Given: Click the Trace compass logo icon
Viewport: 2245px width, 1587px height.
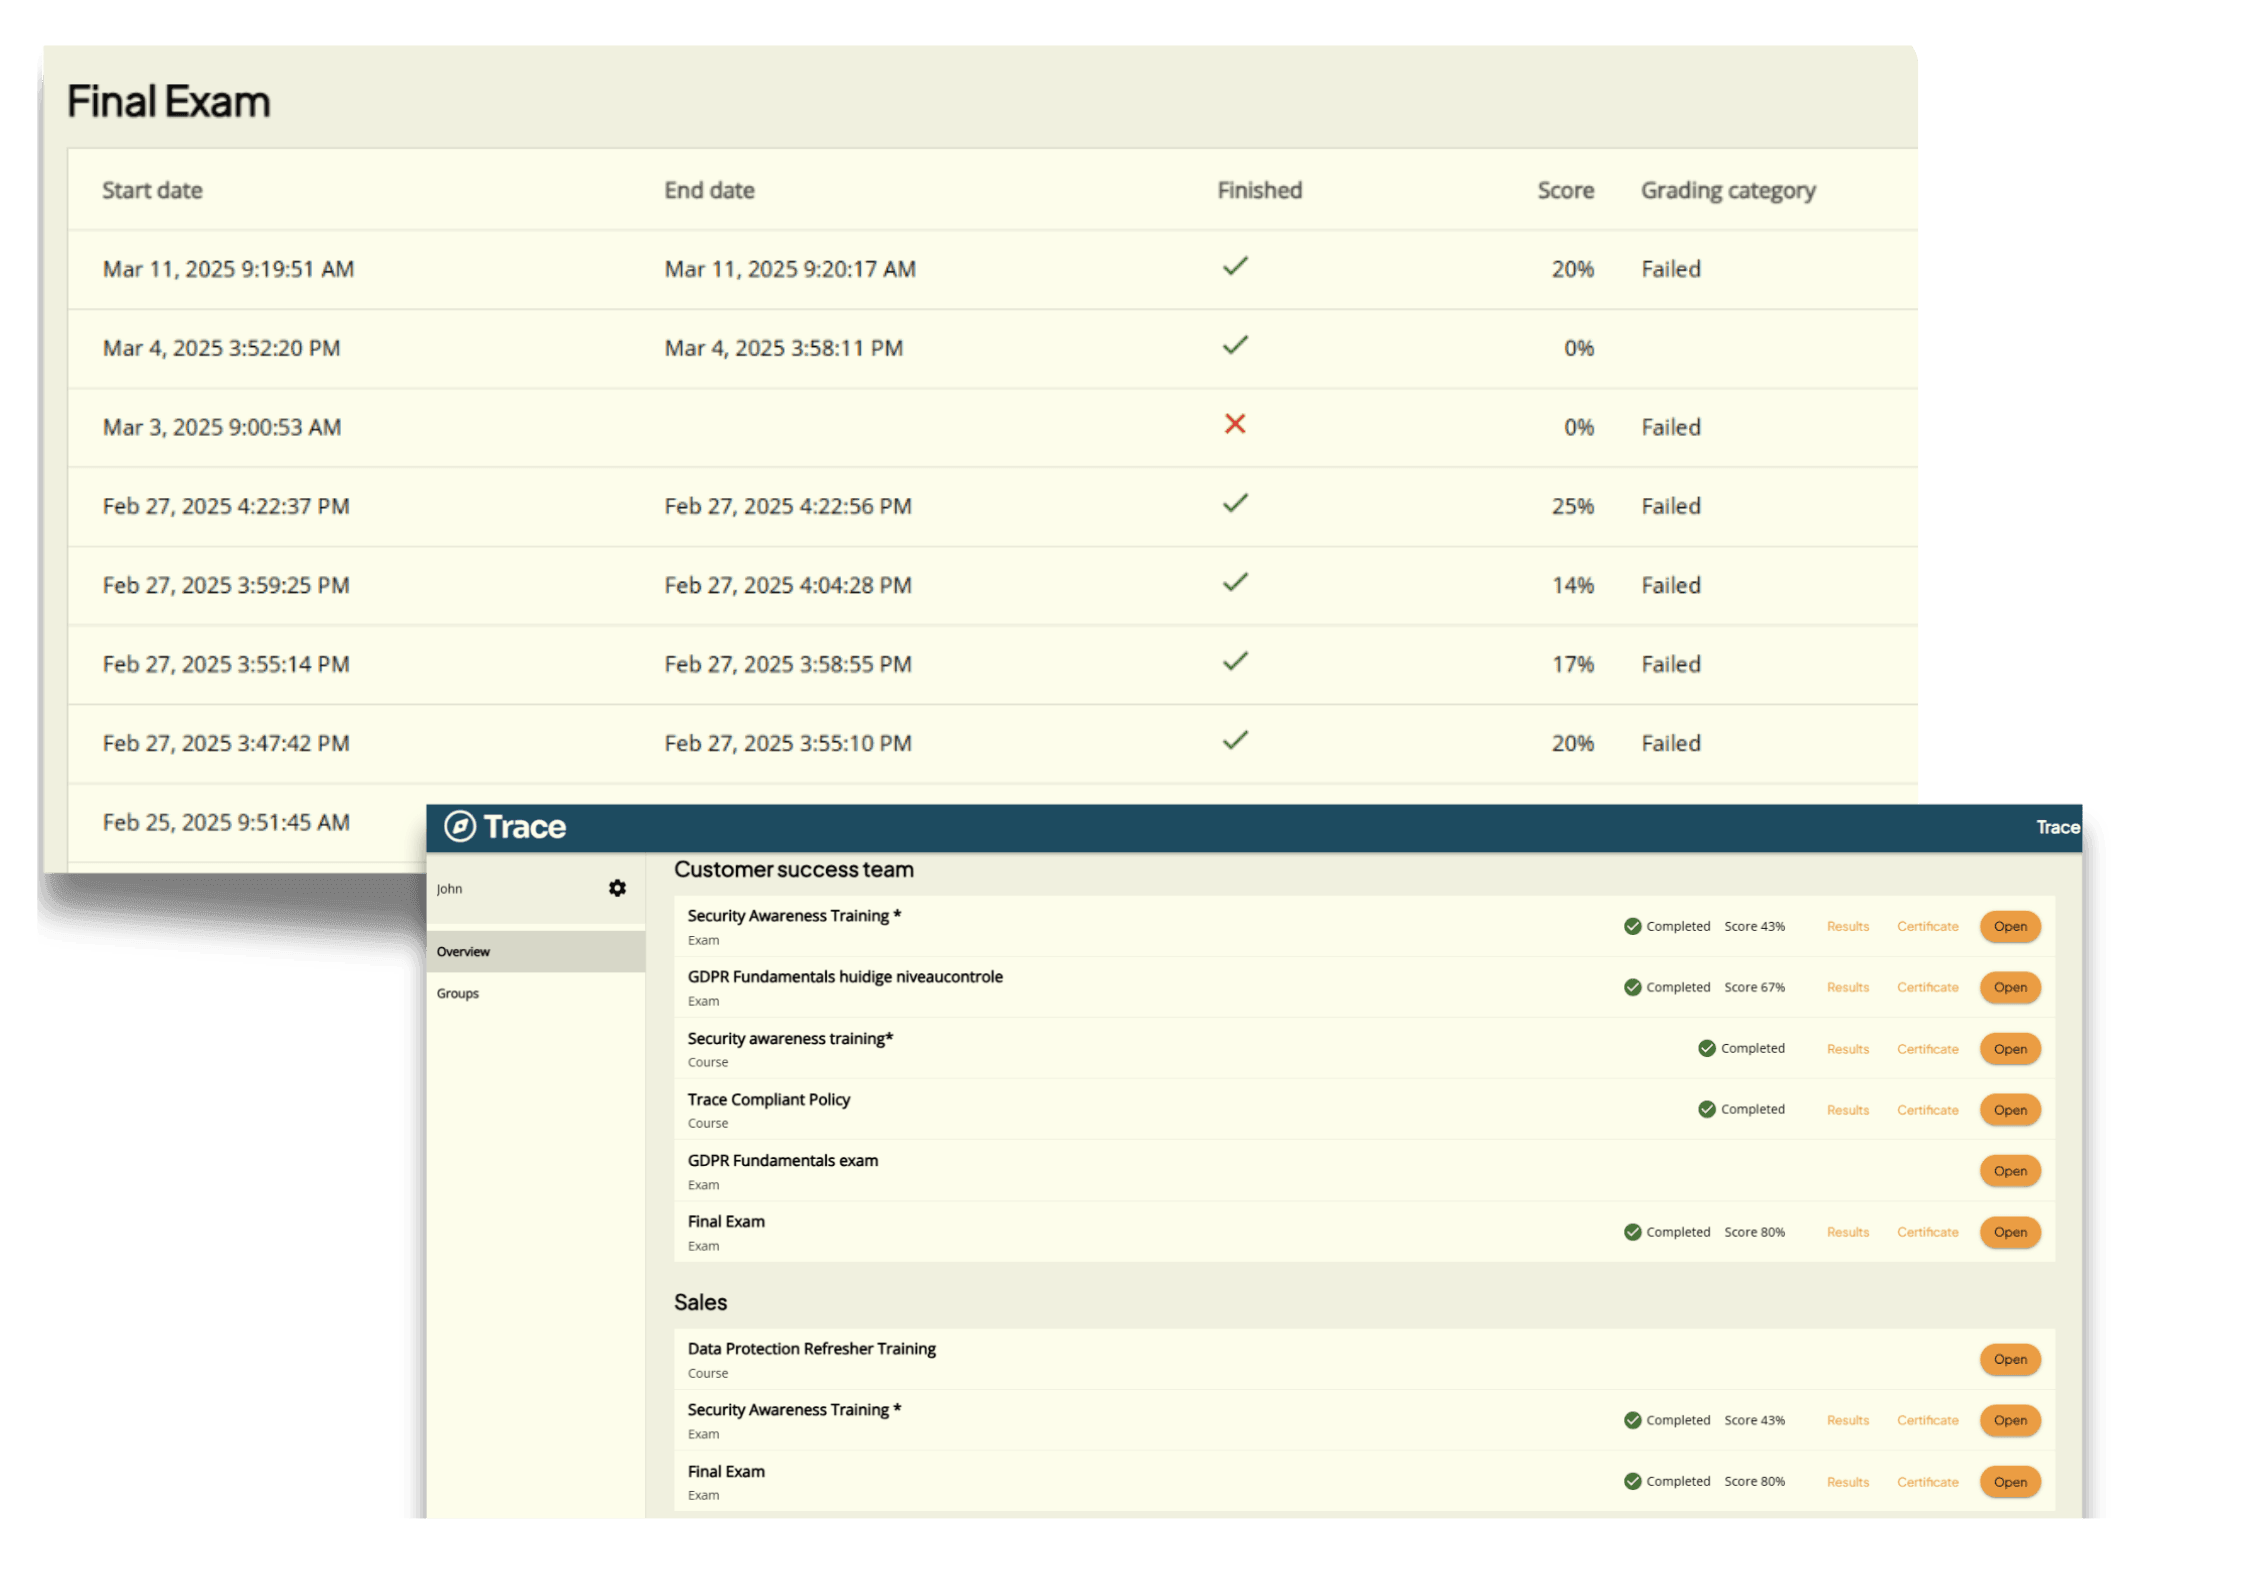Looking at the screenshot, I should (460, 826).
